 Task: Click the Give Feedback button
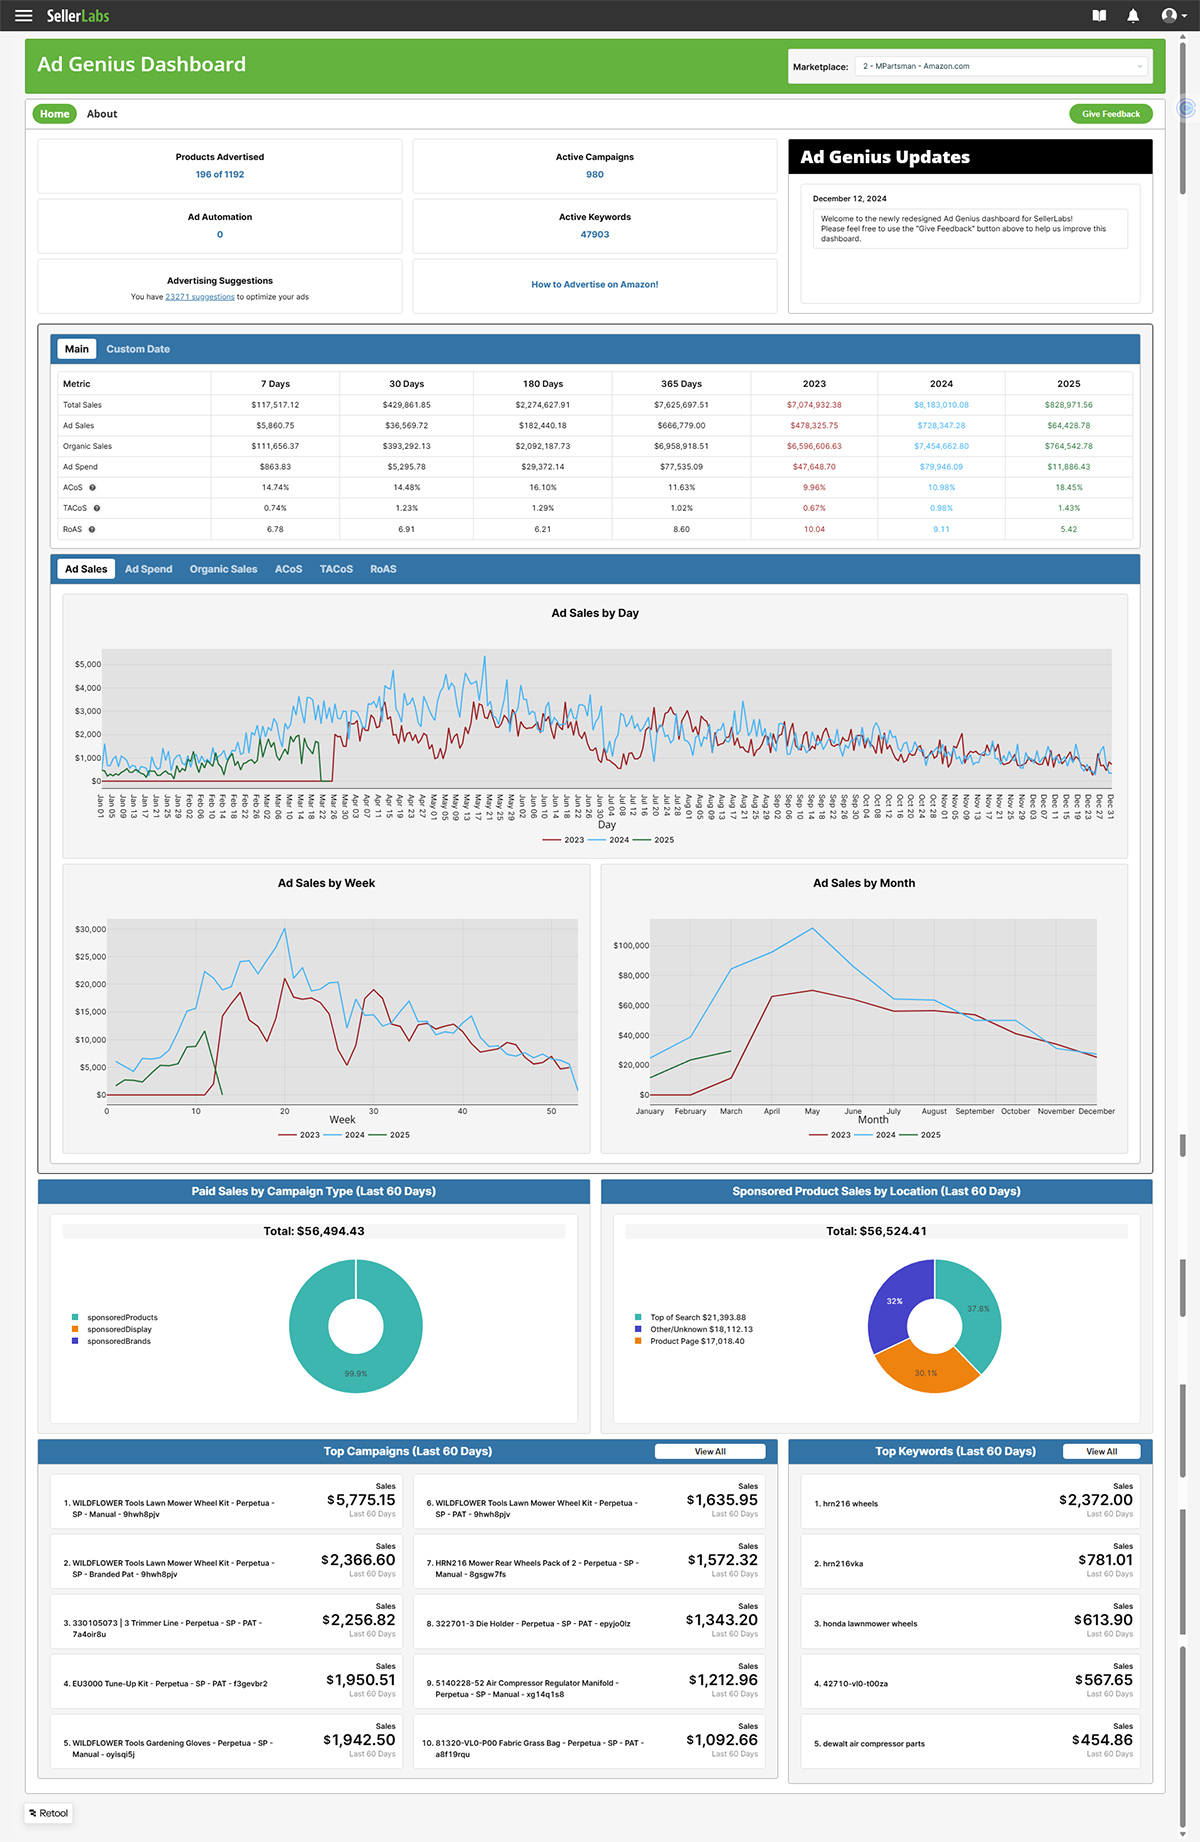click(x=1111, y=114)
